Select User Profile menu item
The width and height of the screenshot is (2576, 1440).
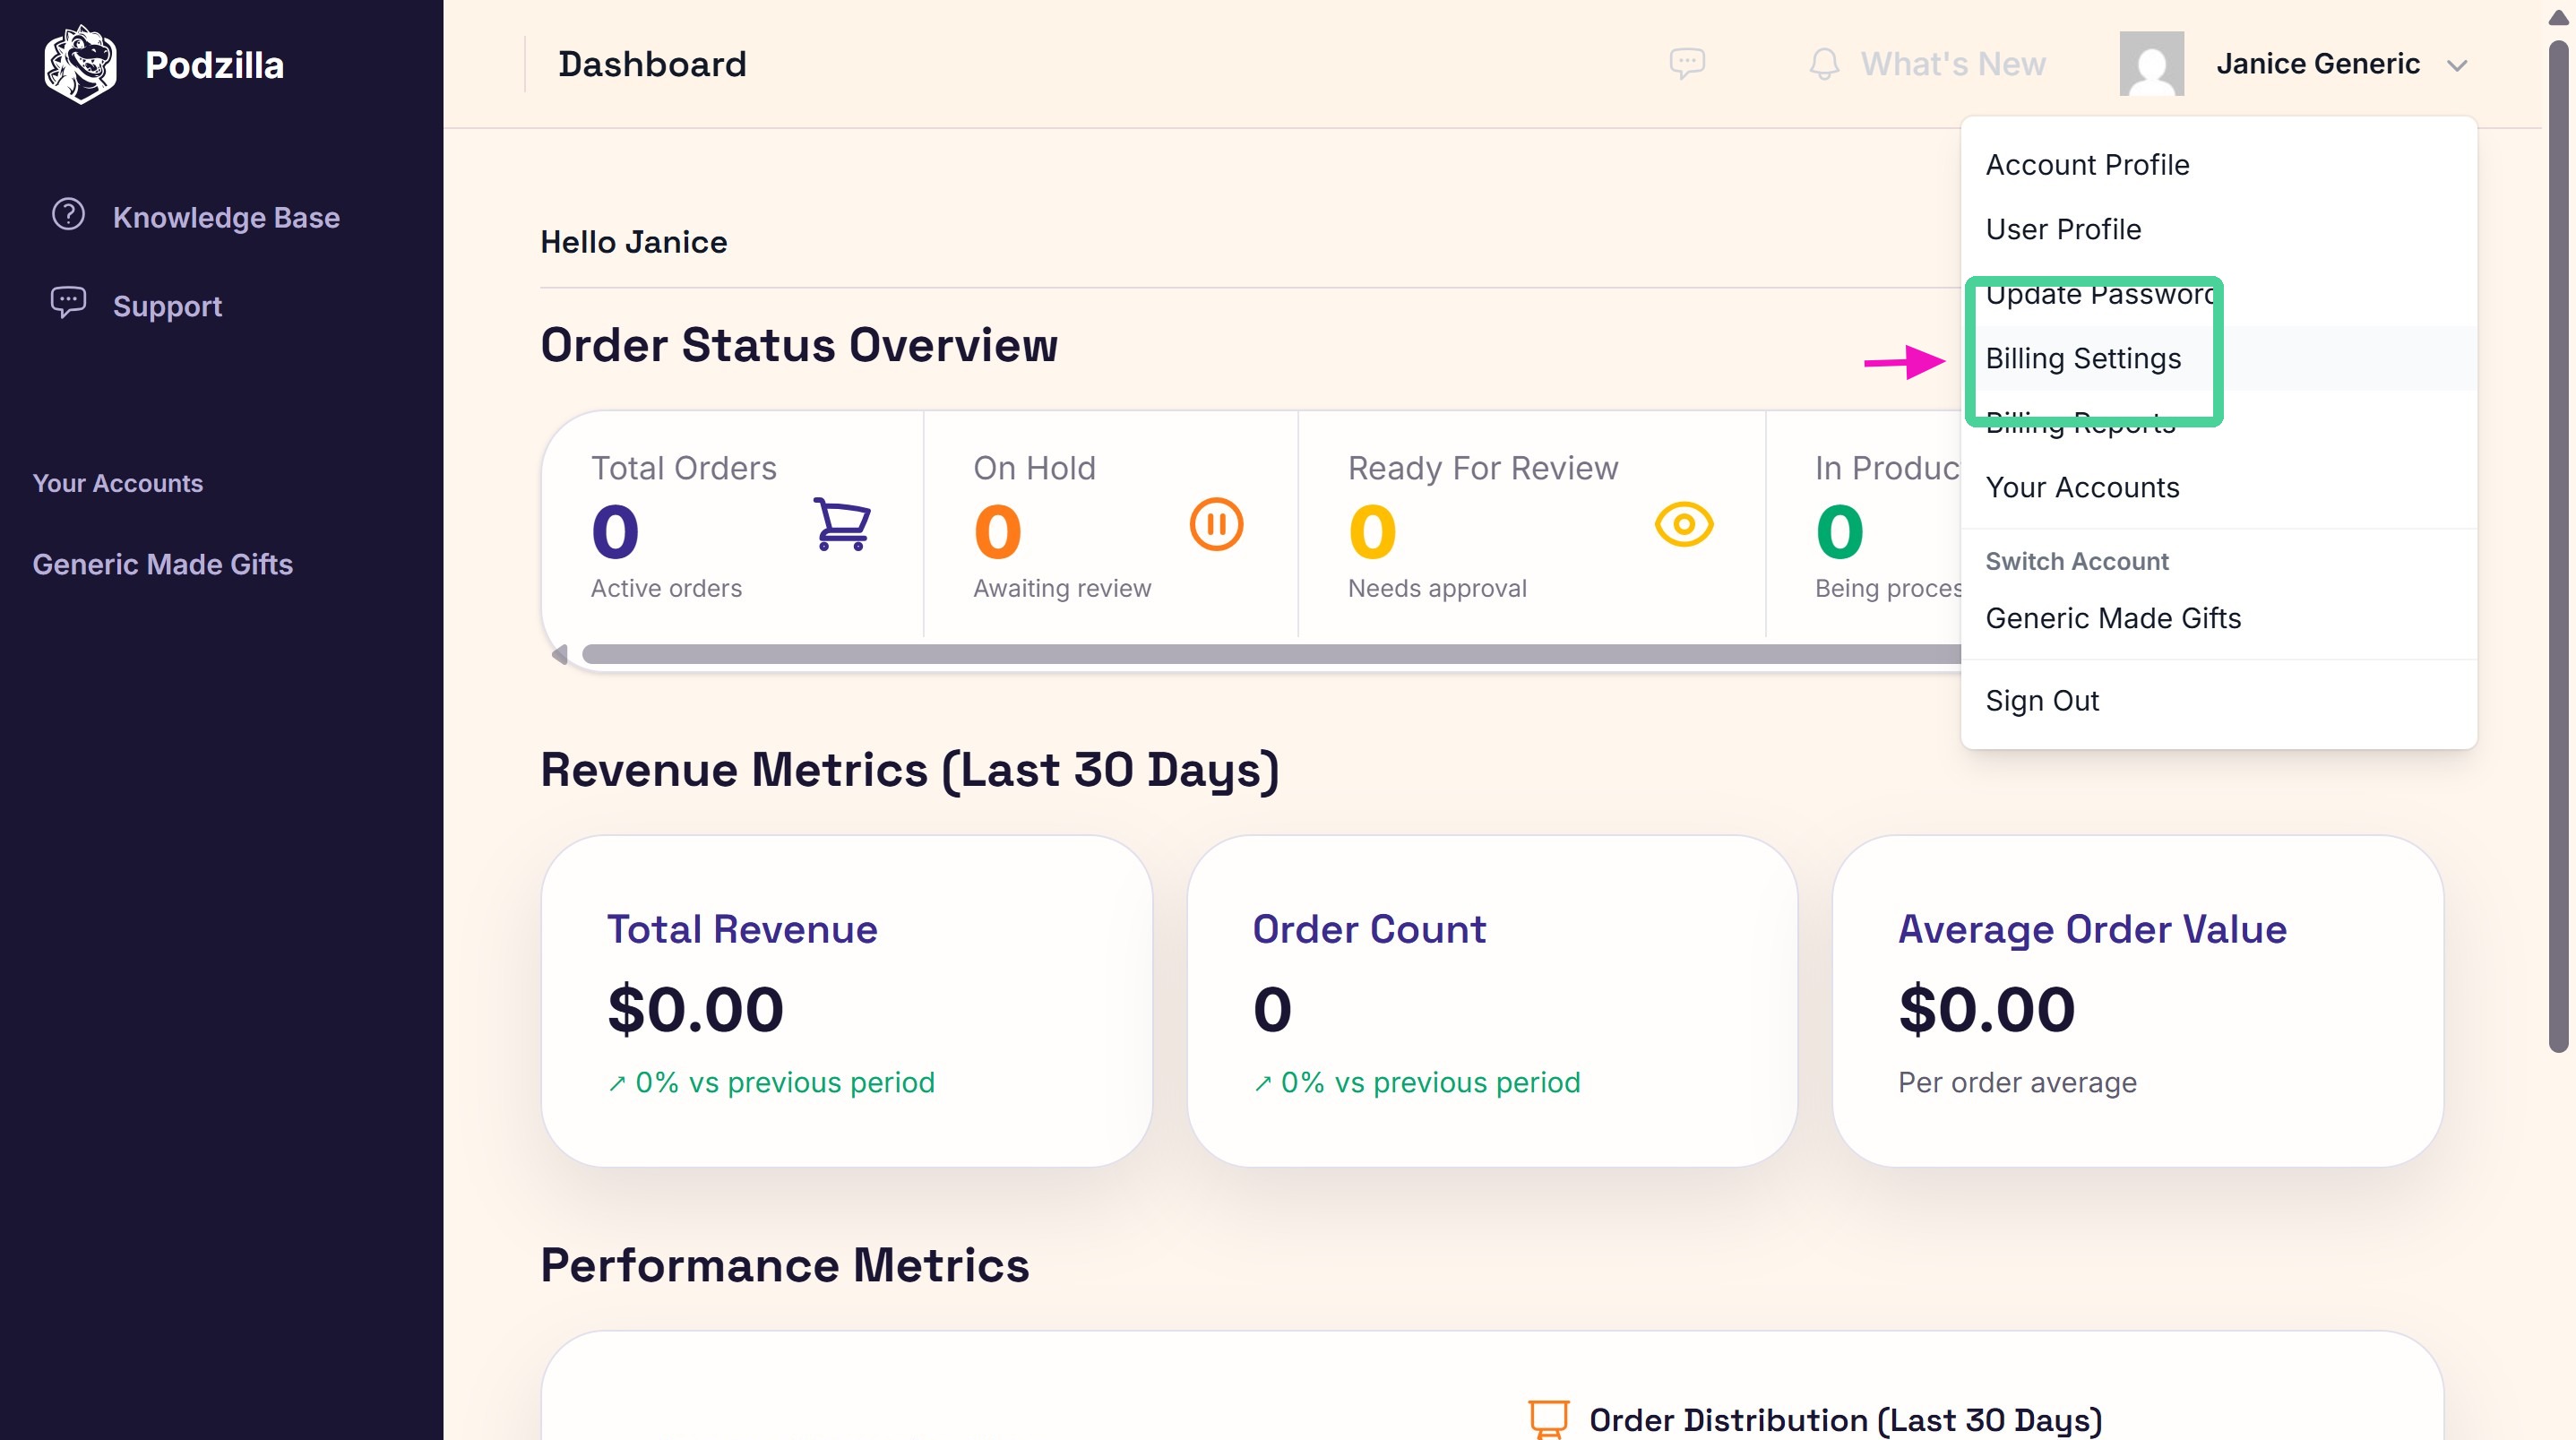[2218, 229]
